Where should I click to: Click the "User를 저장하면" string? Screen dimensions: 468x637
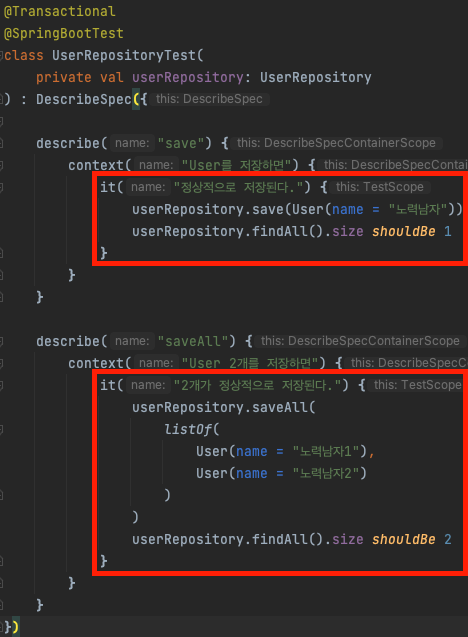point(236,165)
